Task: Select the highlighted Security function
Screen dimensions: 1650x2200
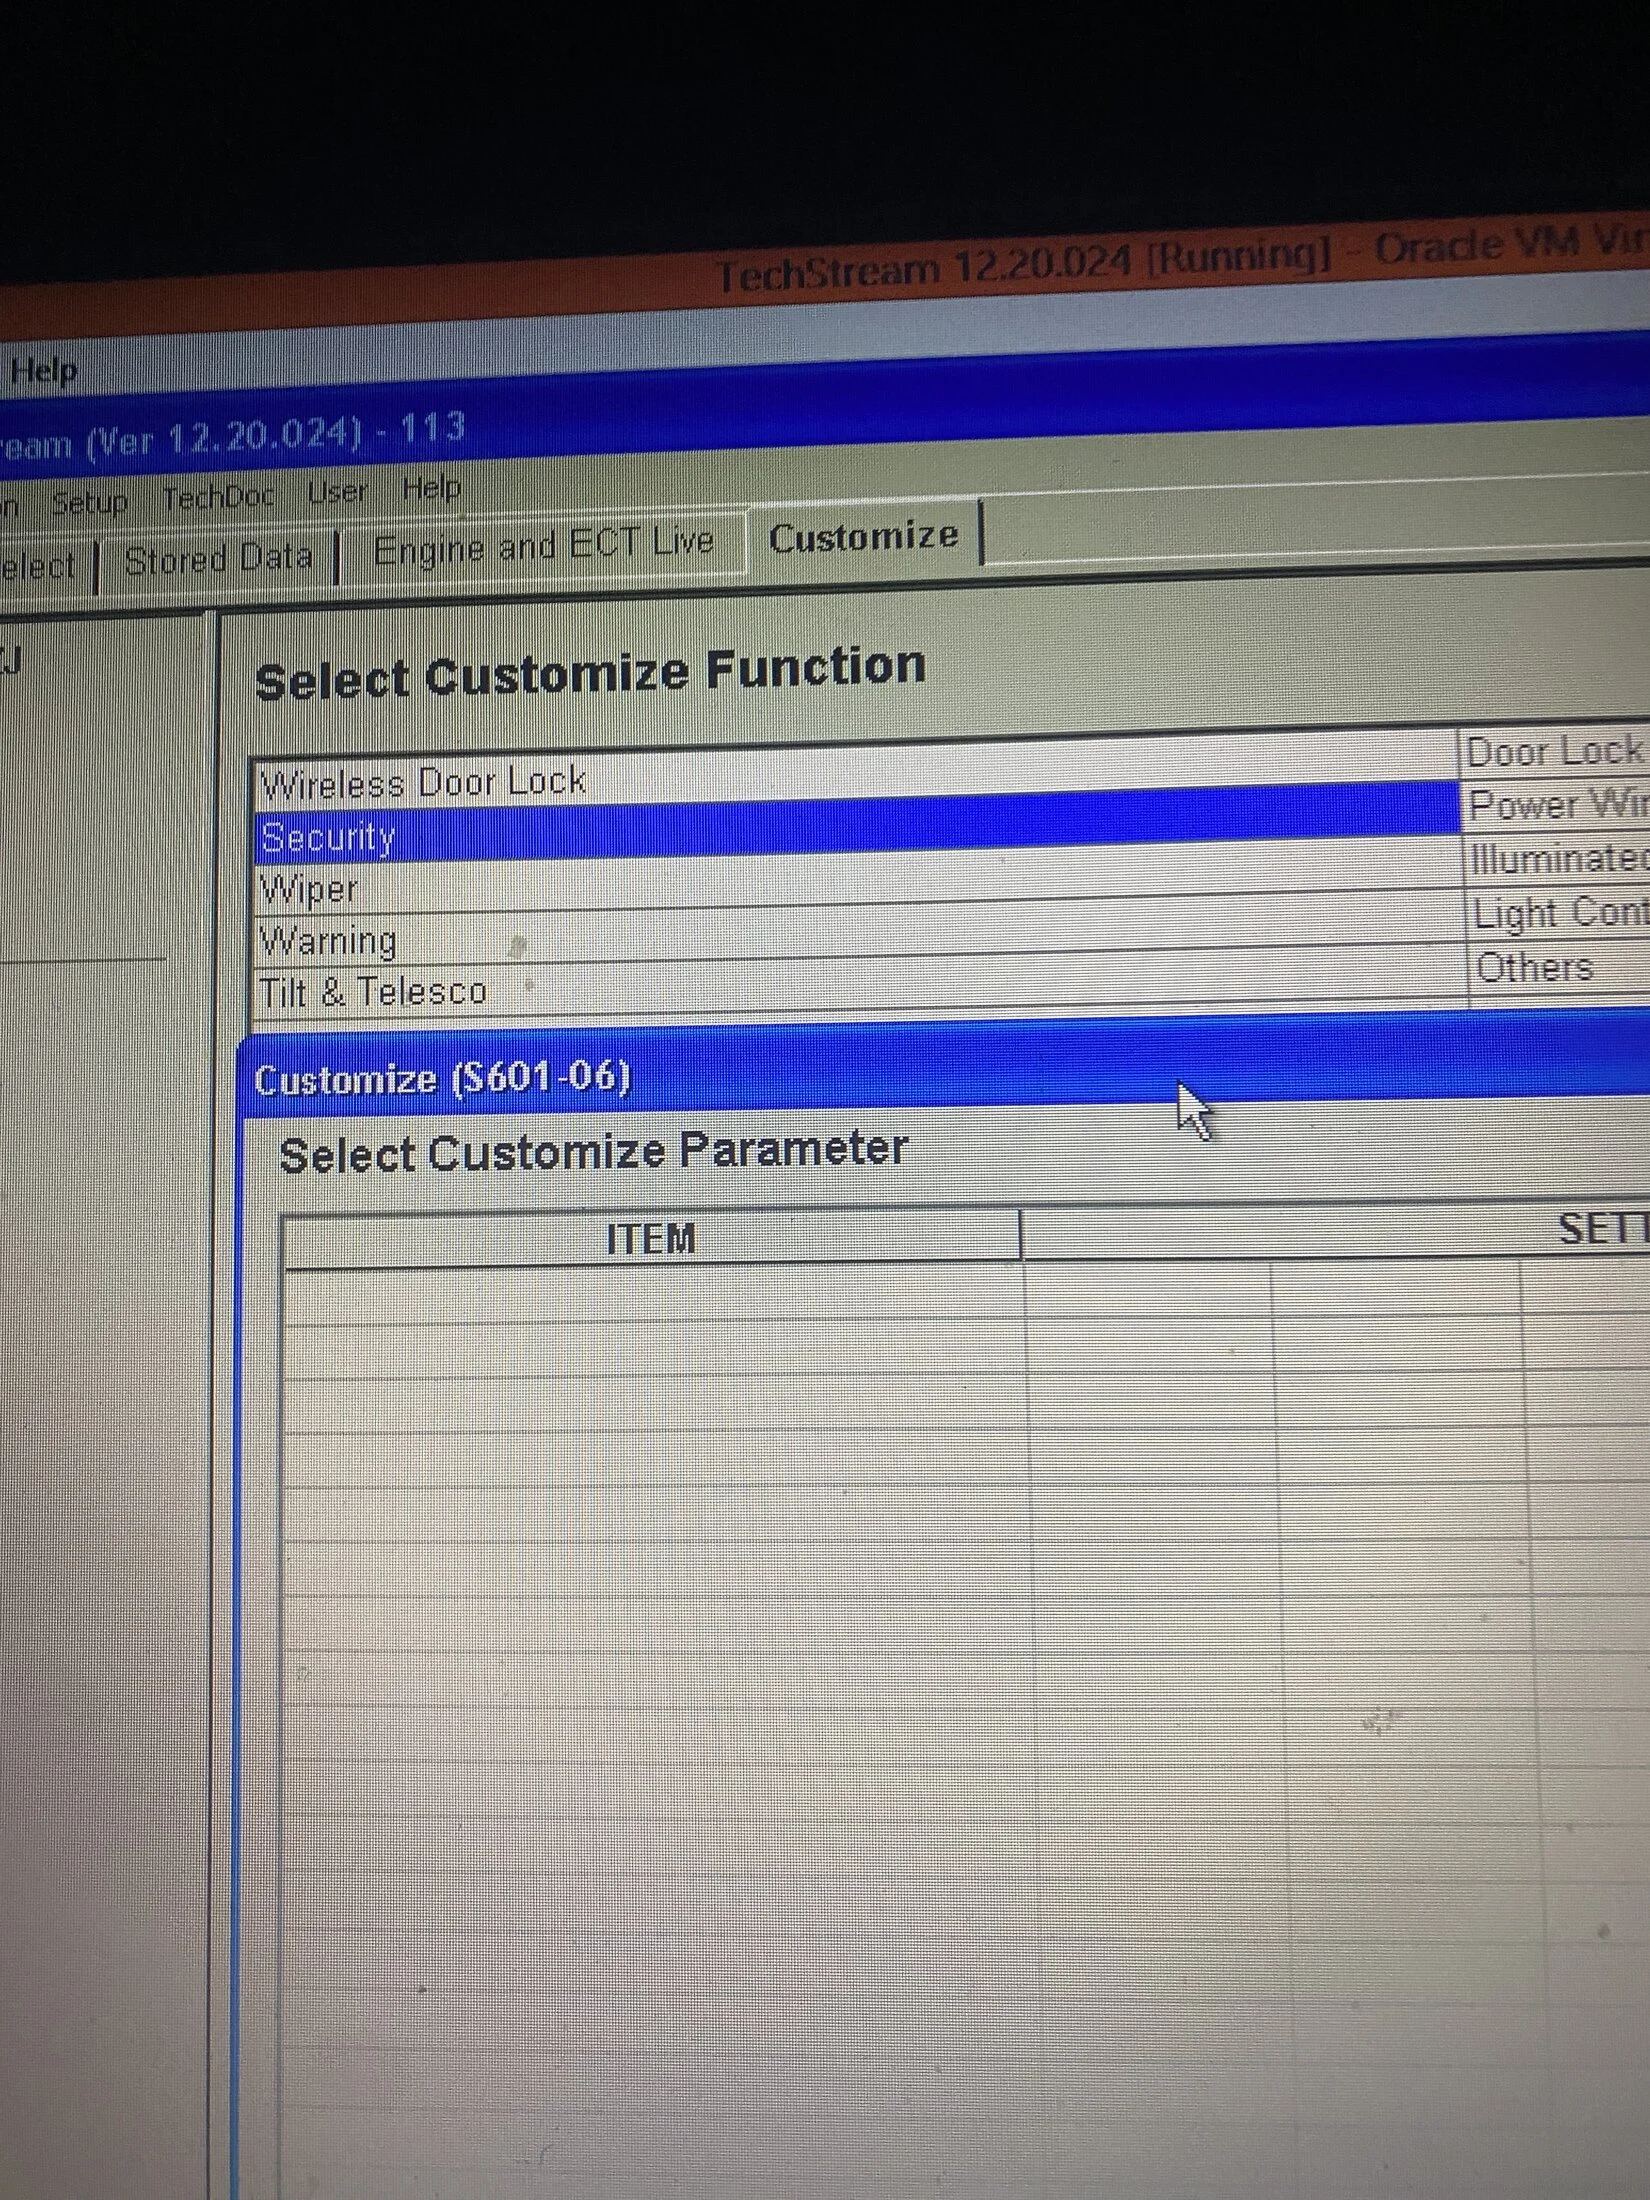Action: point(328,837)
